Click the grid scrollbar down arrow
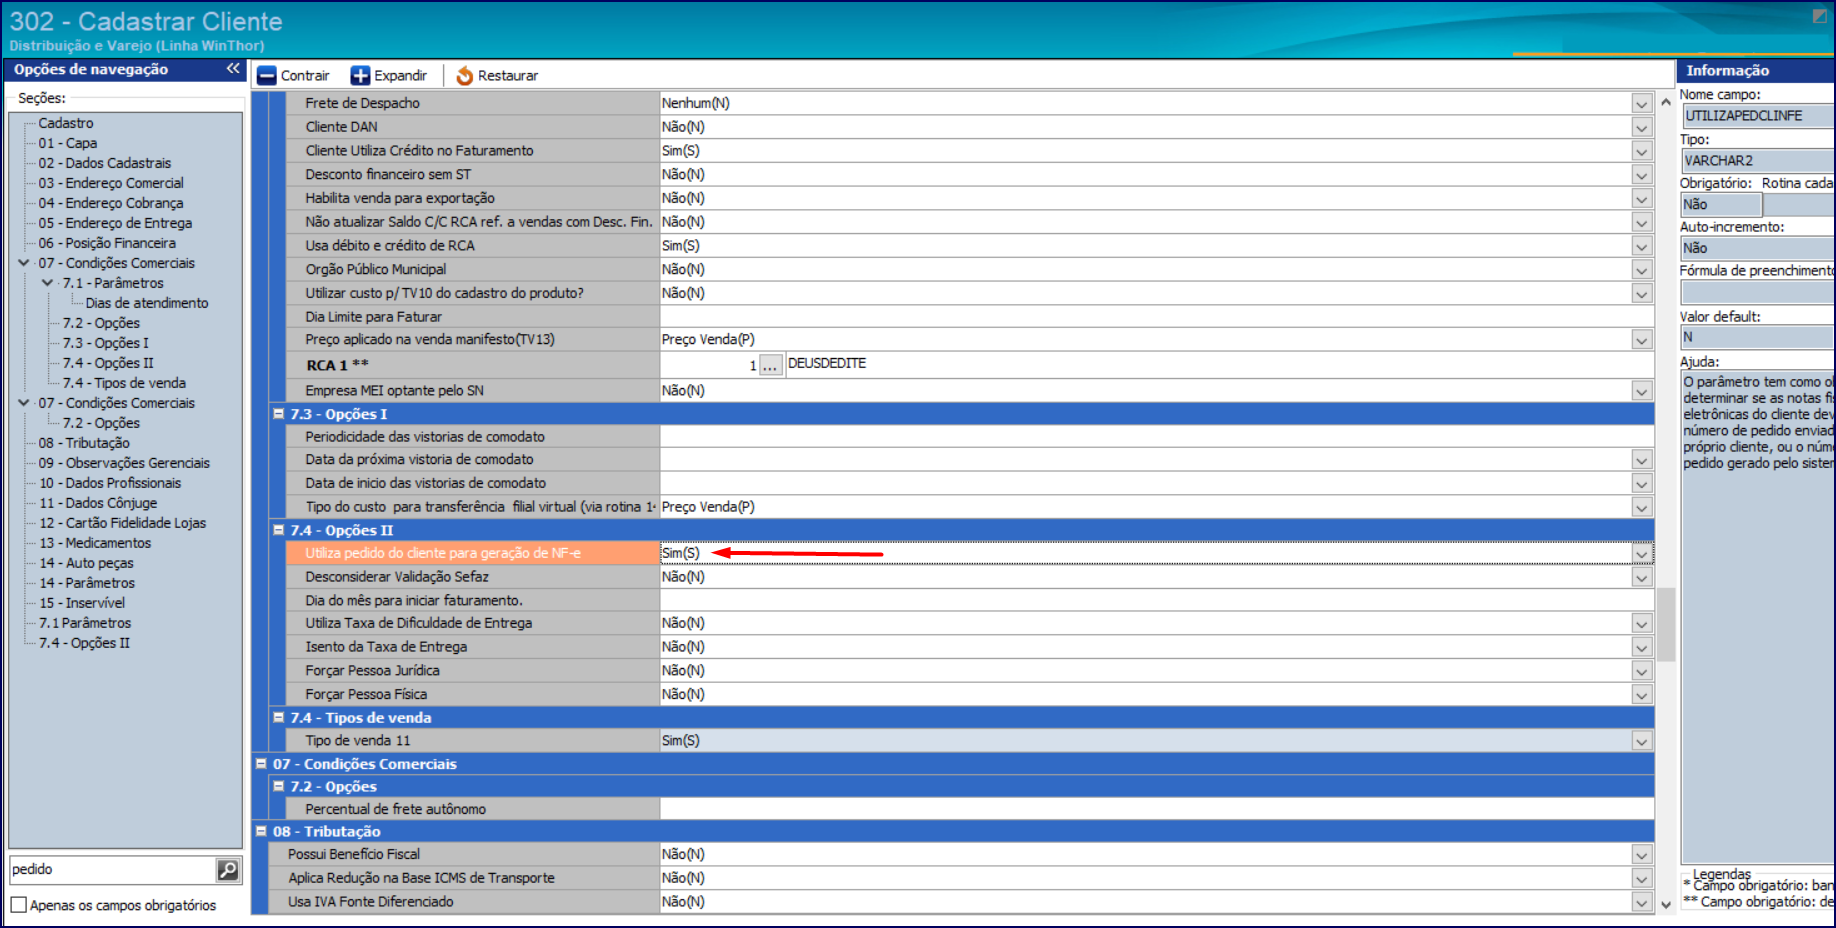Viewport: 1836px width, 928px height. 1665,904
